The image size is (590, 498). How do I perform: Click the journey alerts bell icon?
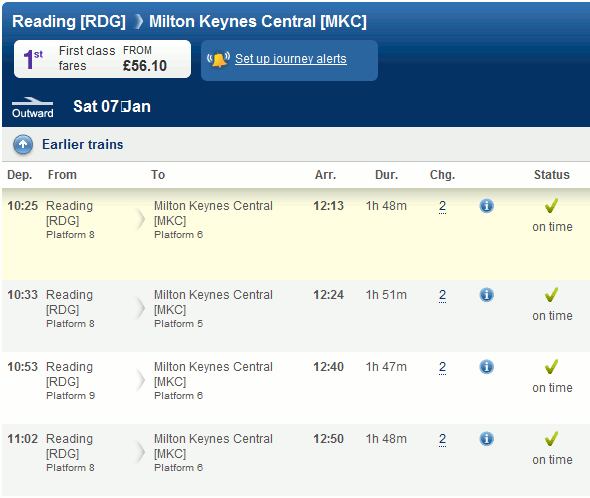coord(218,59)
